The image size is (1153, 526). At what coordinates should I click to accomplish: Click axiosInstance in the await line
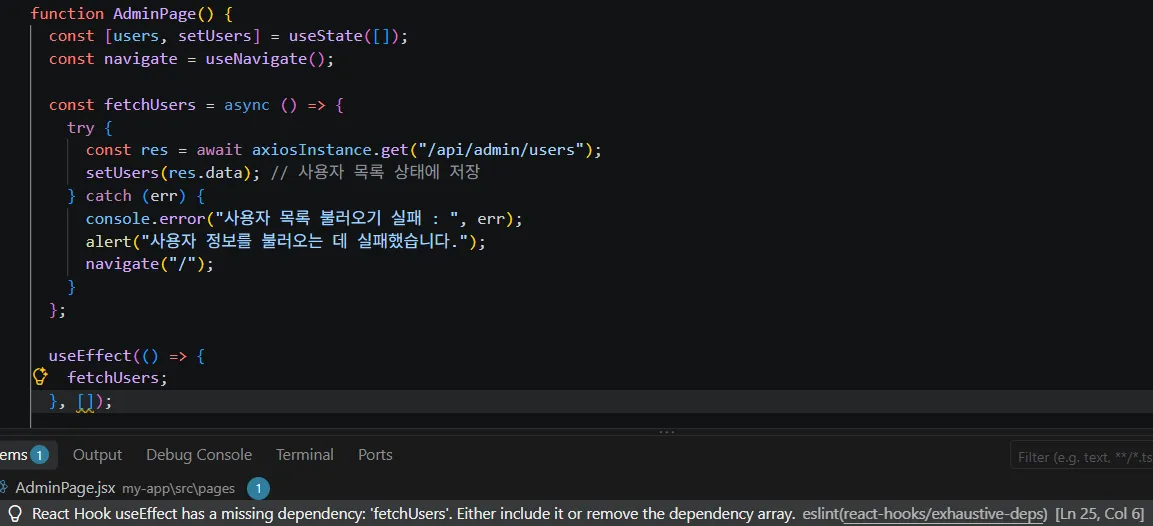coord(312,150)
